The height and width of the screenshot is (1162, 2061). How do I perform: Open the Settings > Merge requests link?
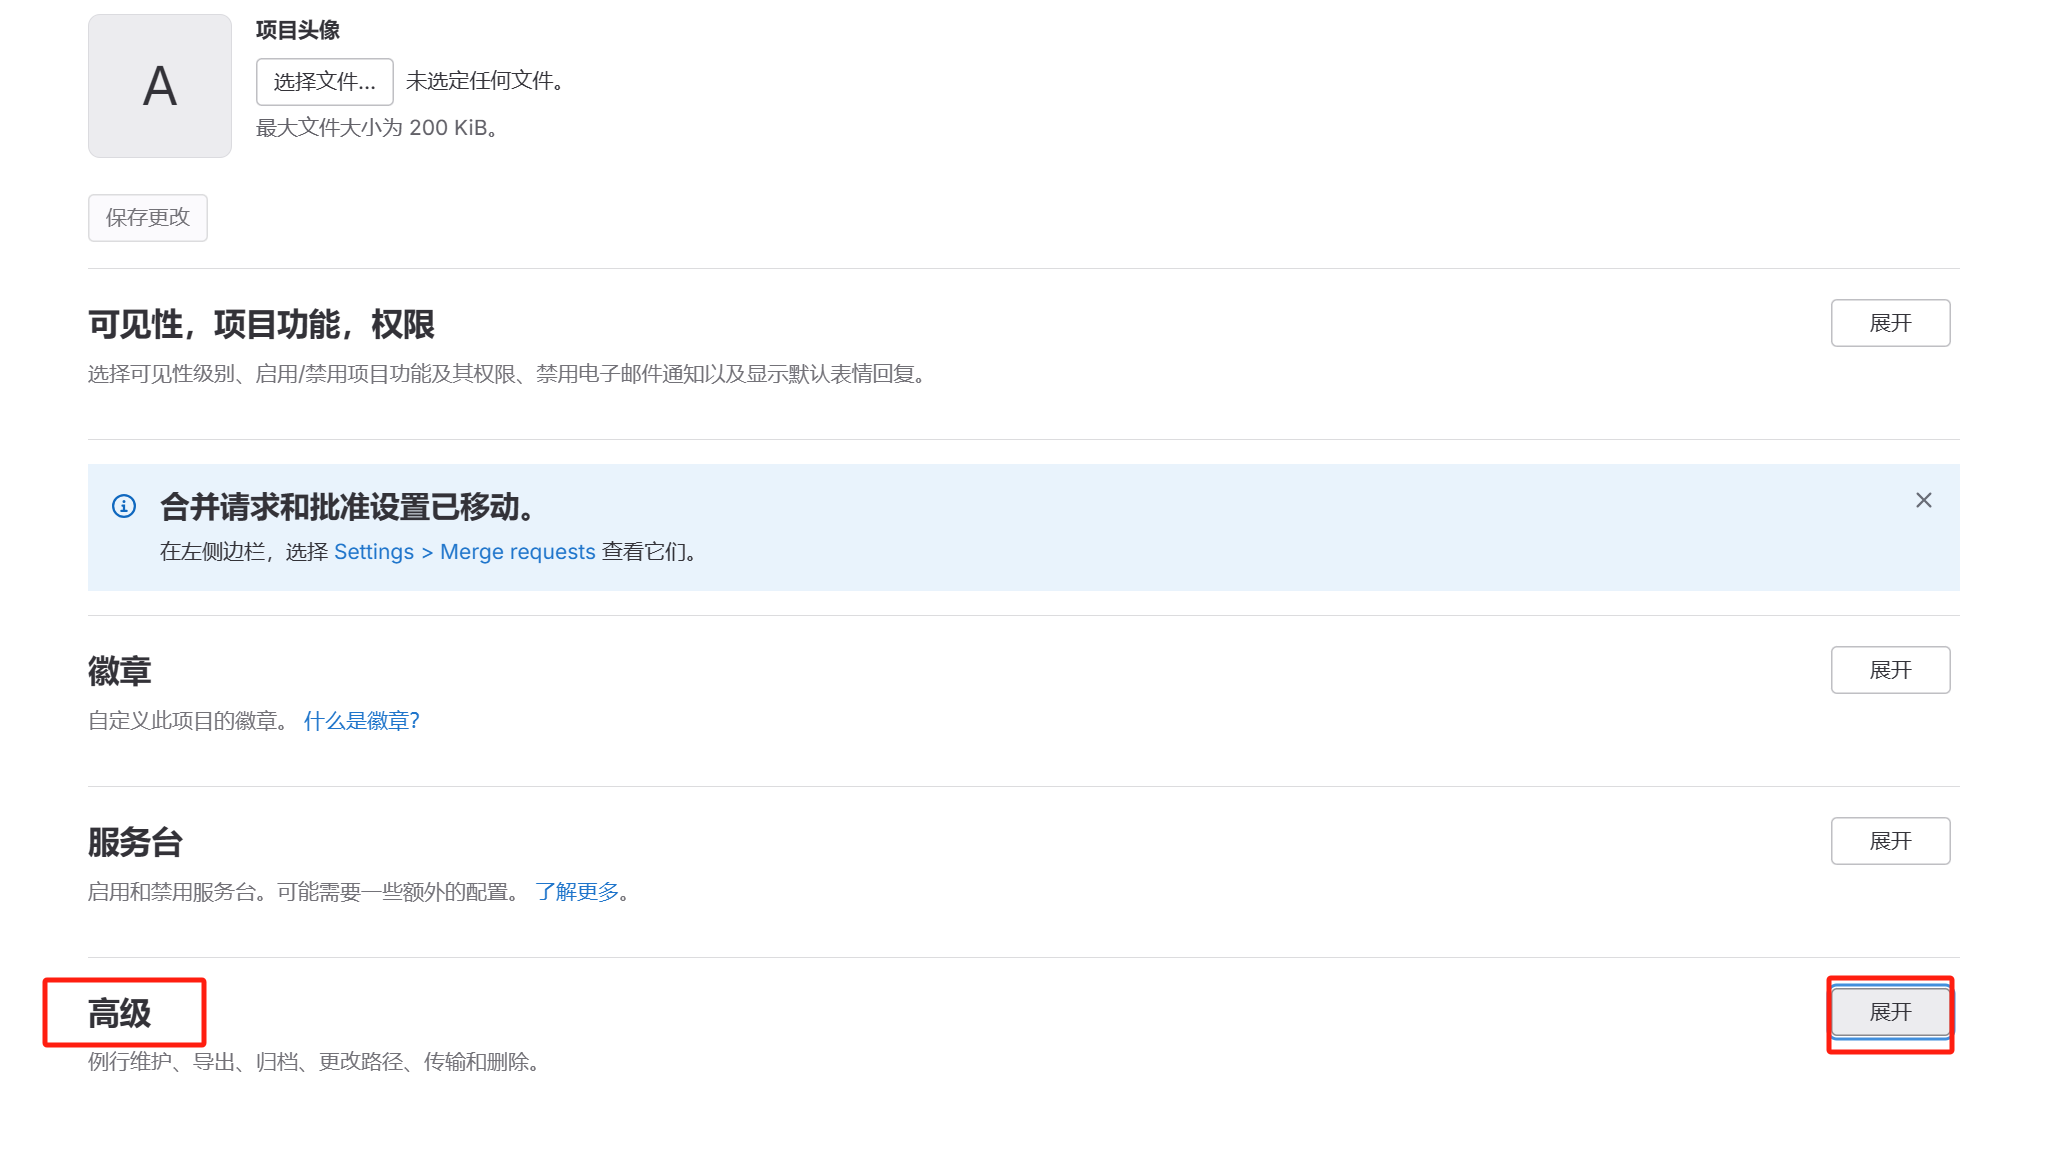[x=464, y=552]
